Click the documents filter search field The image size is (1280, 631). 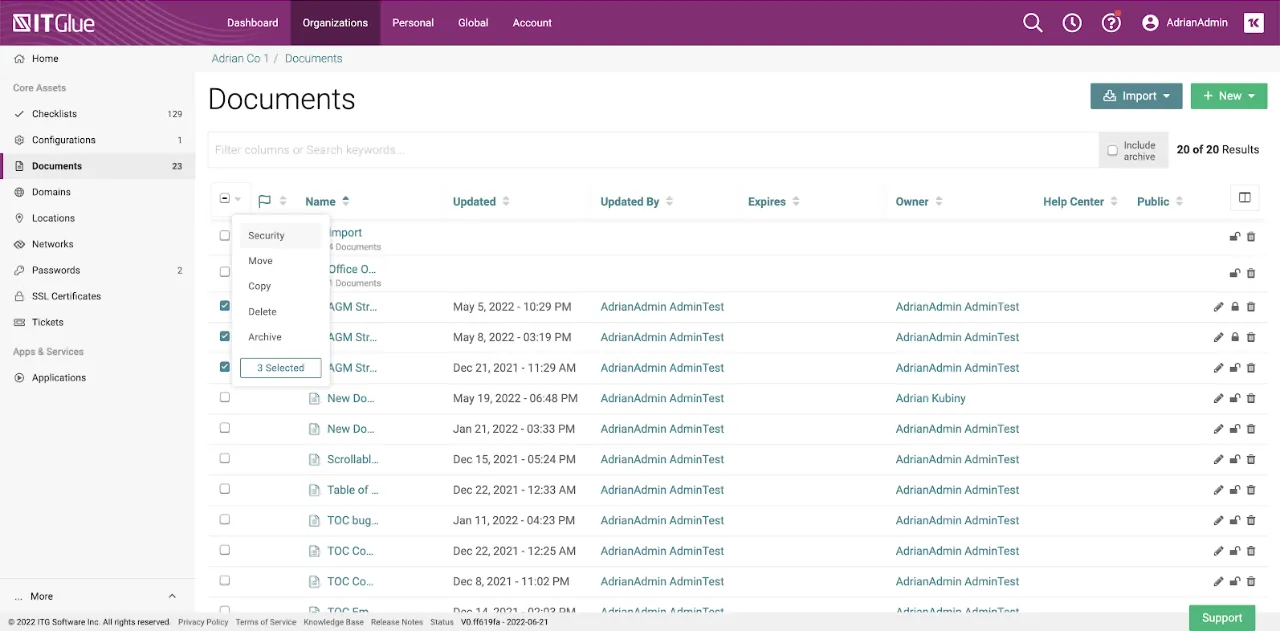[650, 150]
